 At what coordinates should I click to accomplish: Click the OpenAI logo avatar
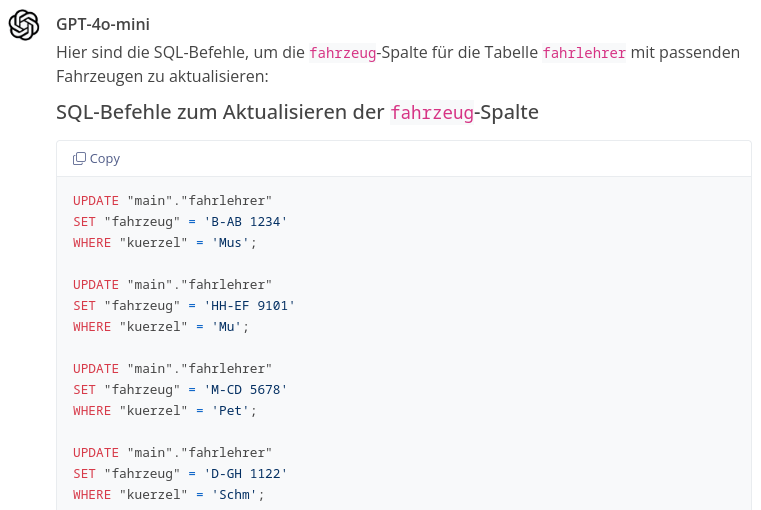[24, 25]
